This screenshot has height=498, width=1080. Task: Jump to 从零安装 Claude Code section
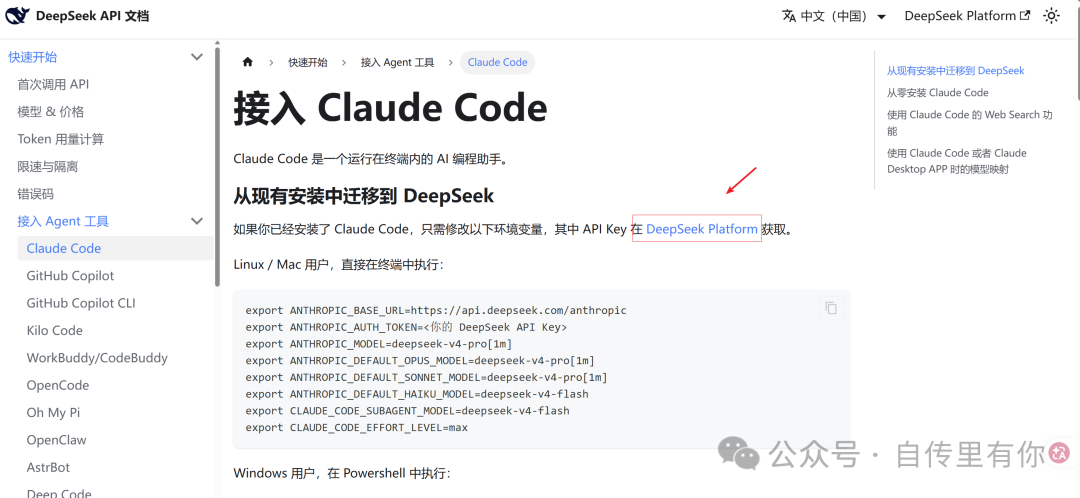tap(937, 92)
